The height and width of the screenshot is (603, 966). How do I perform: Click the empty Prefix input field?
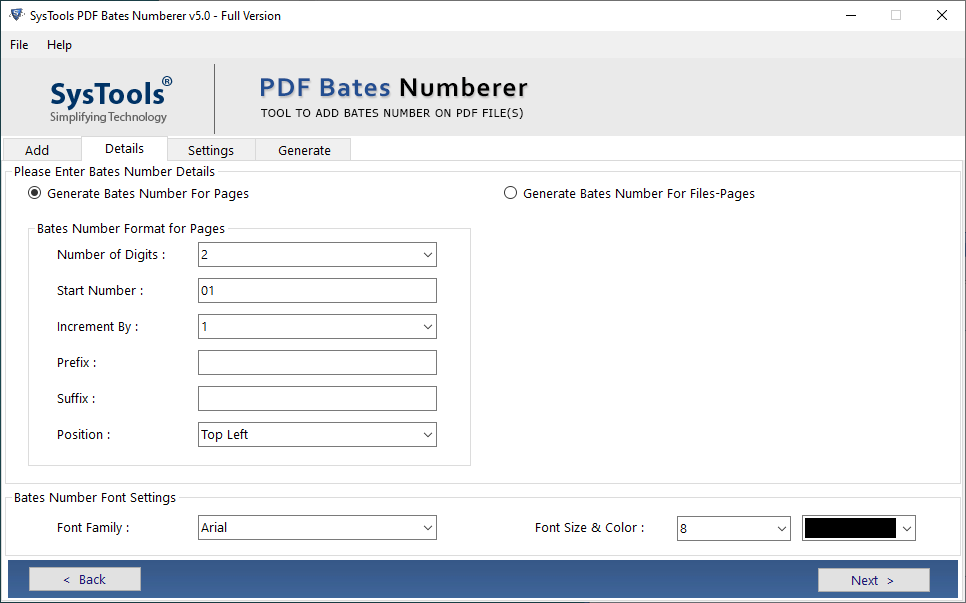tap(317, 363)
